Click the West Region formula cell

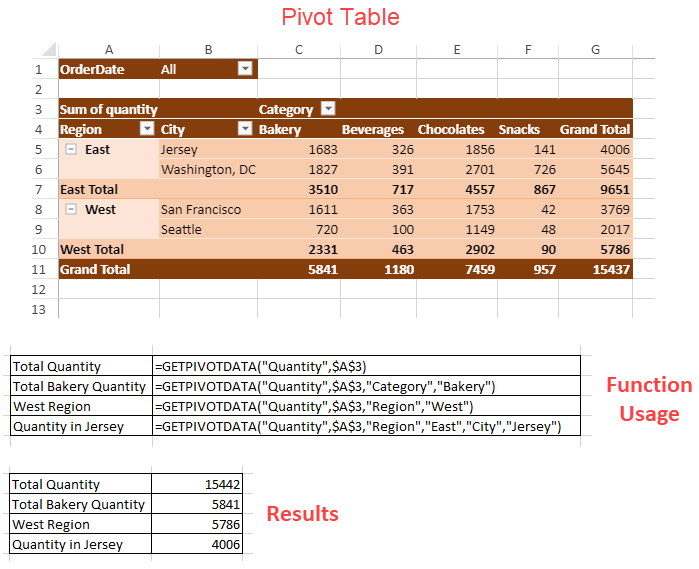click(366, 406)
